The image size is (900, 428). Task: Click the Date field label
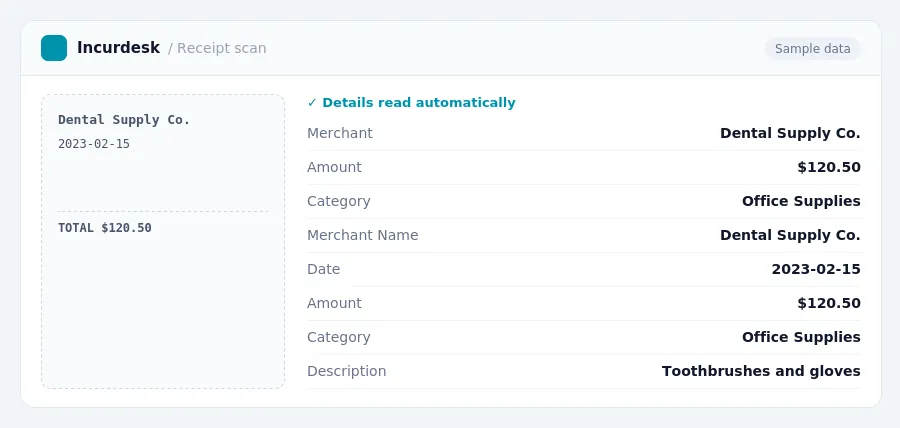[x=324, y=269]
